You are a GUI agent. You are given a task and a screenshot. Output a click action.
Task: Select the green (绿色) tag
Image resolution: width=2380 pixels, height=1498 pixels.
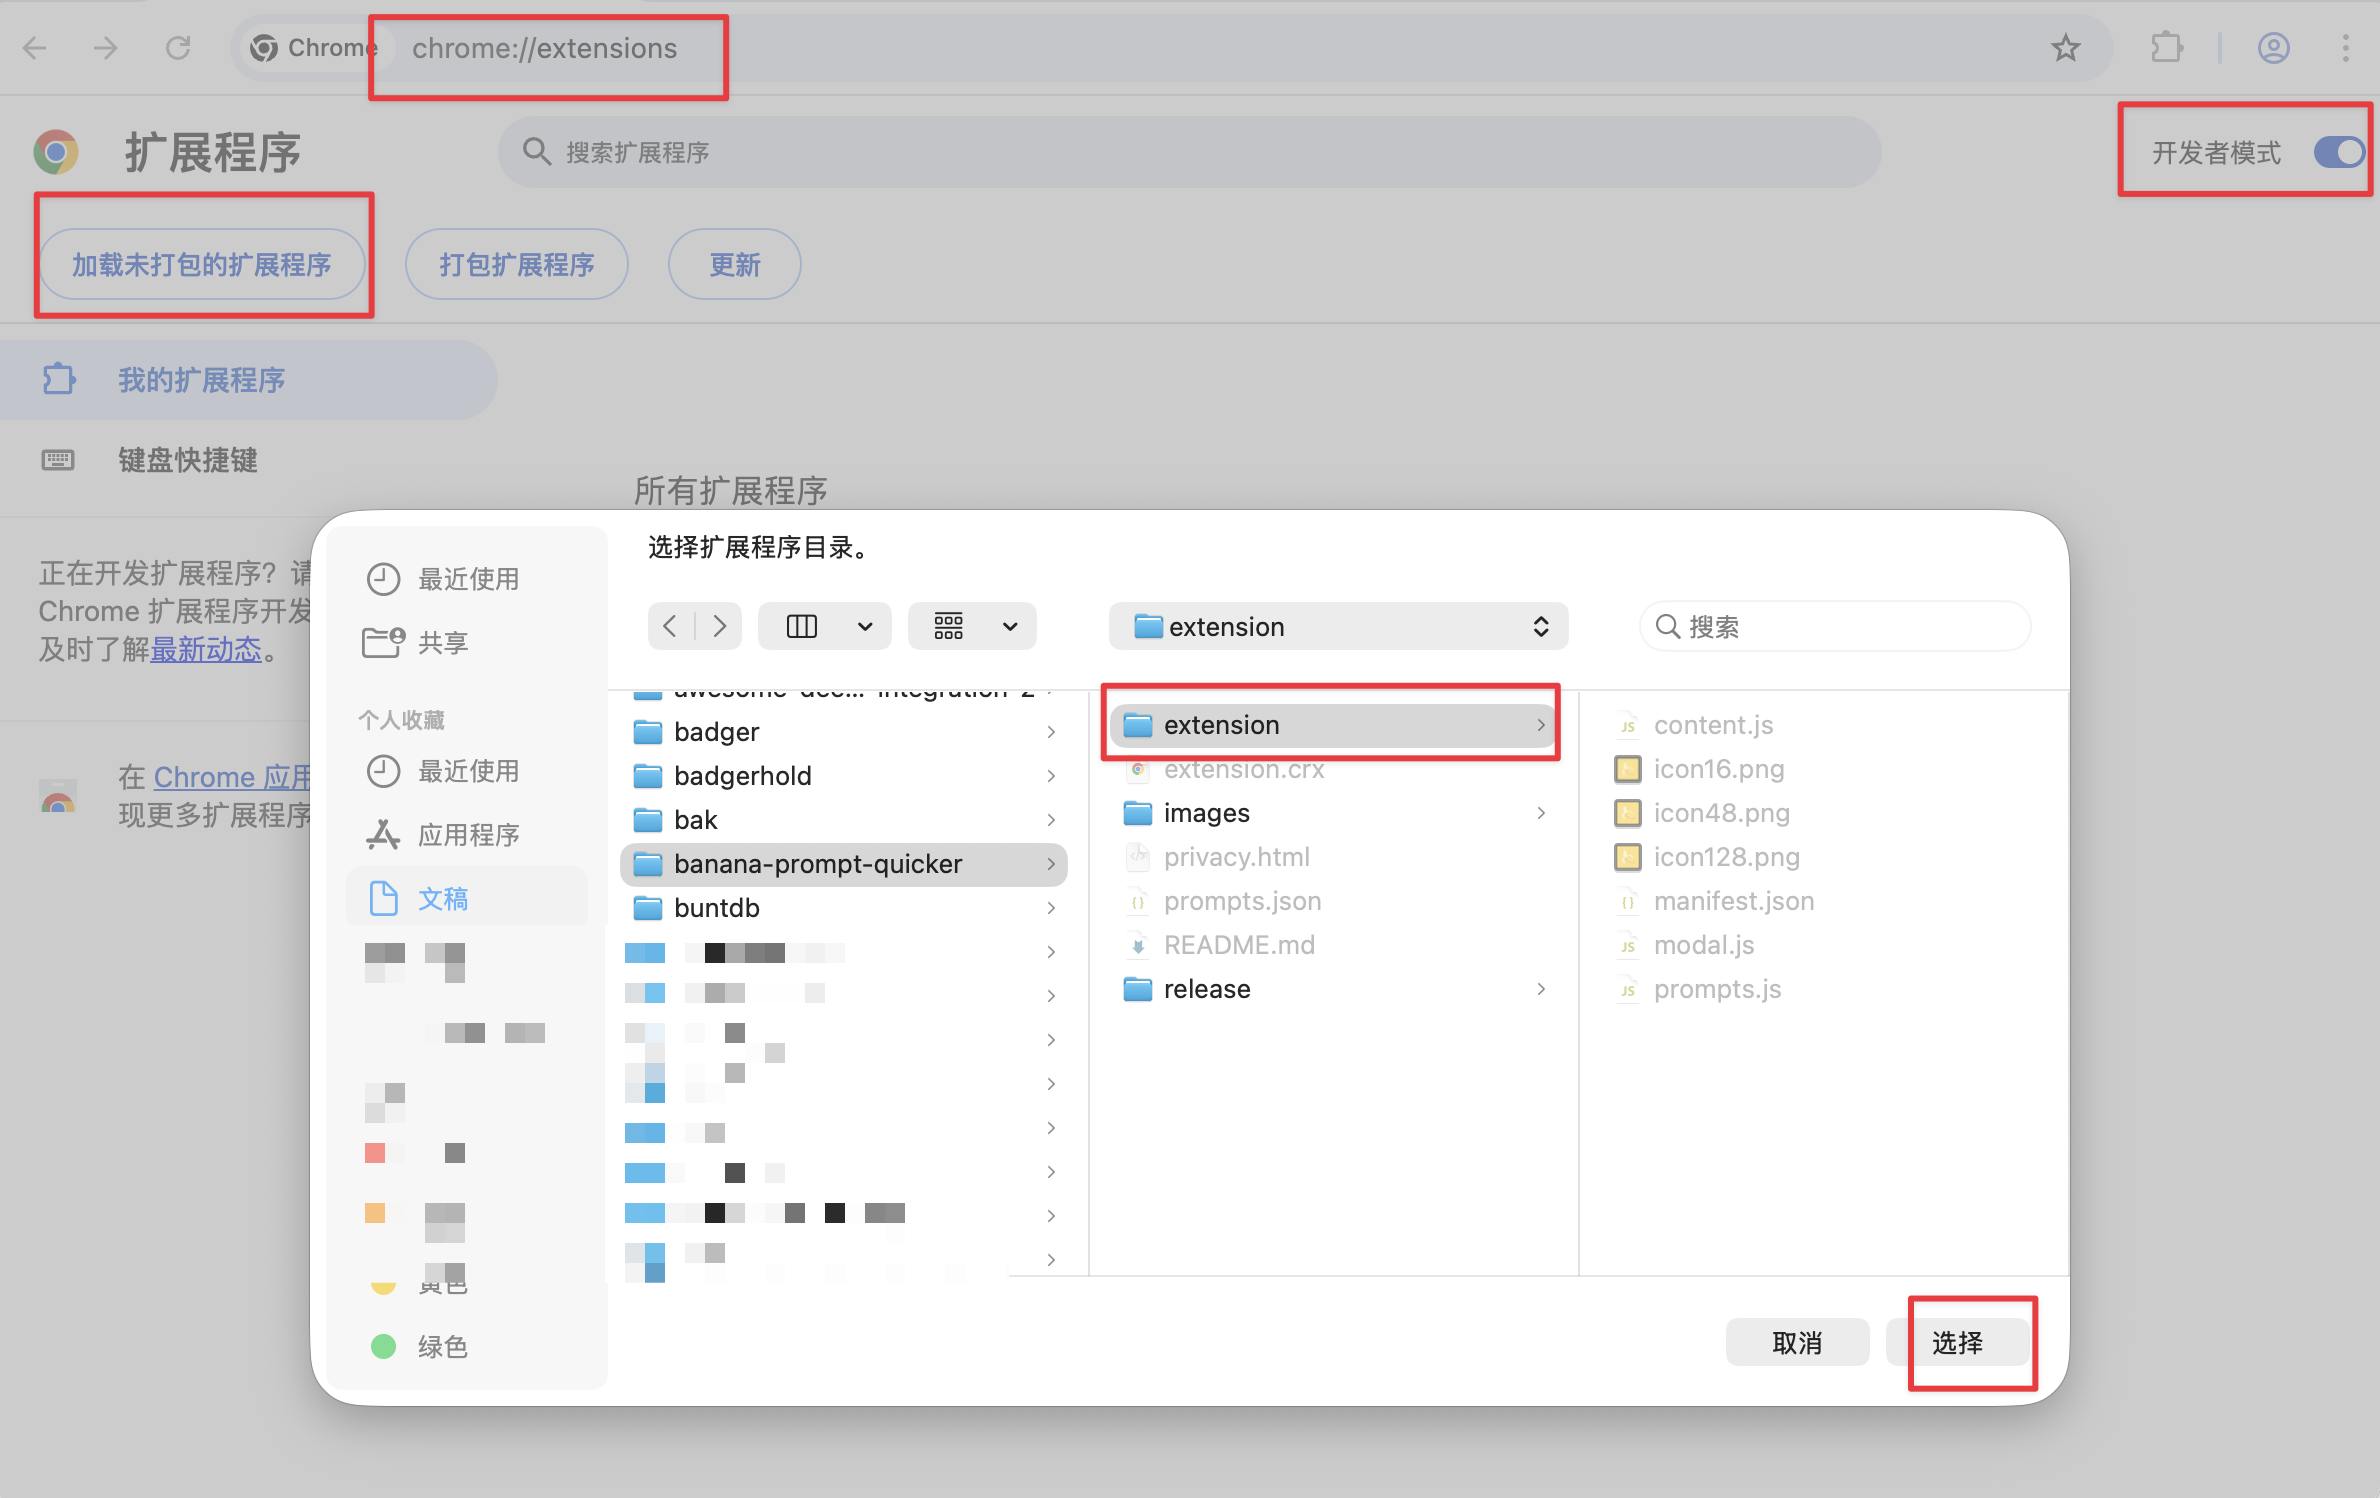pos(442,1347)
